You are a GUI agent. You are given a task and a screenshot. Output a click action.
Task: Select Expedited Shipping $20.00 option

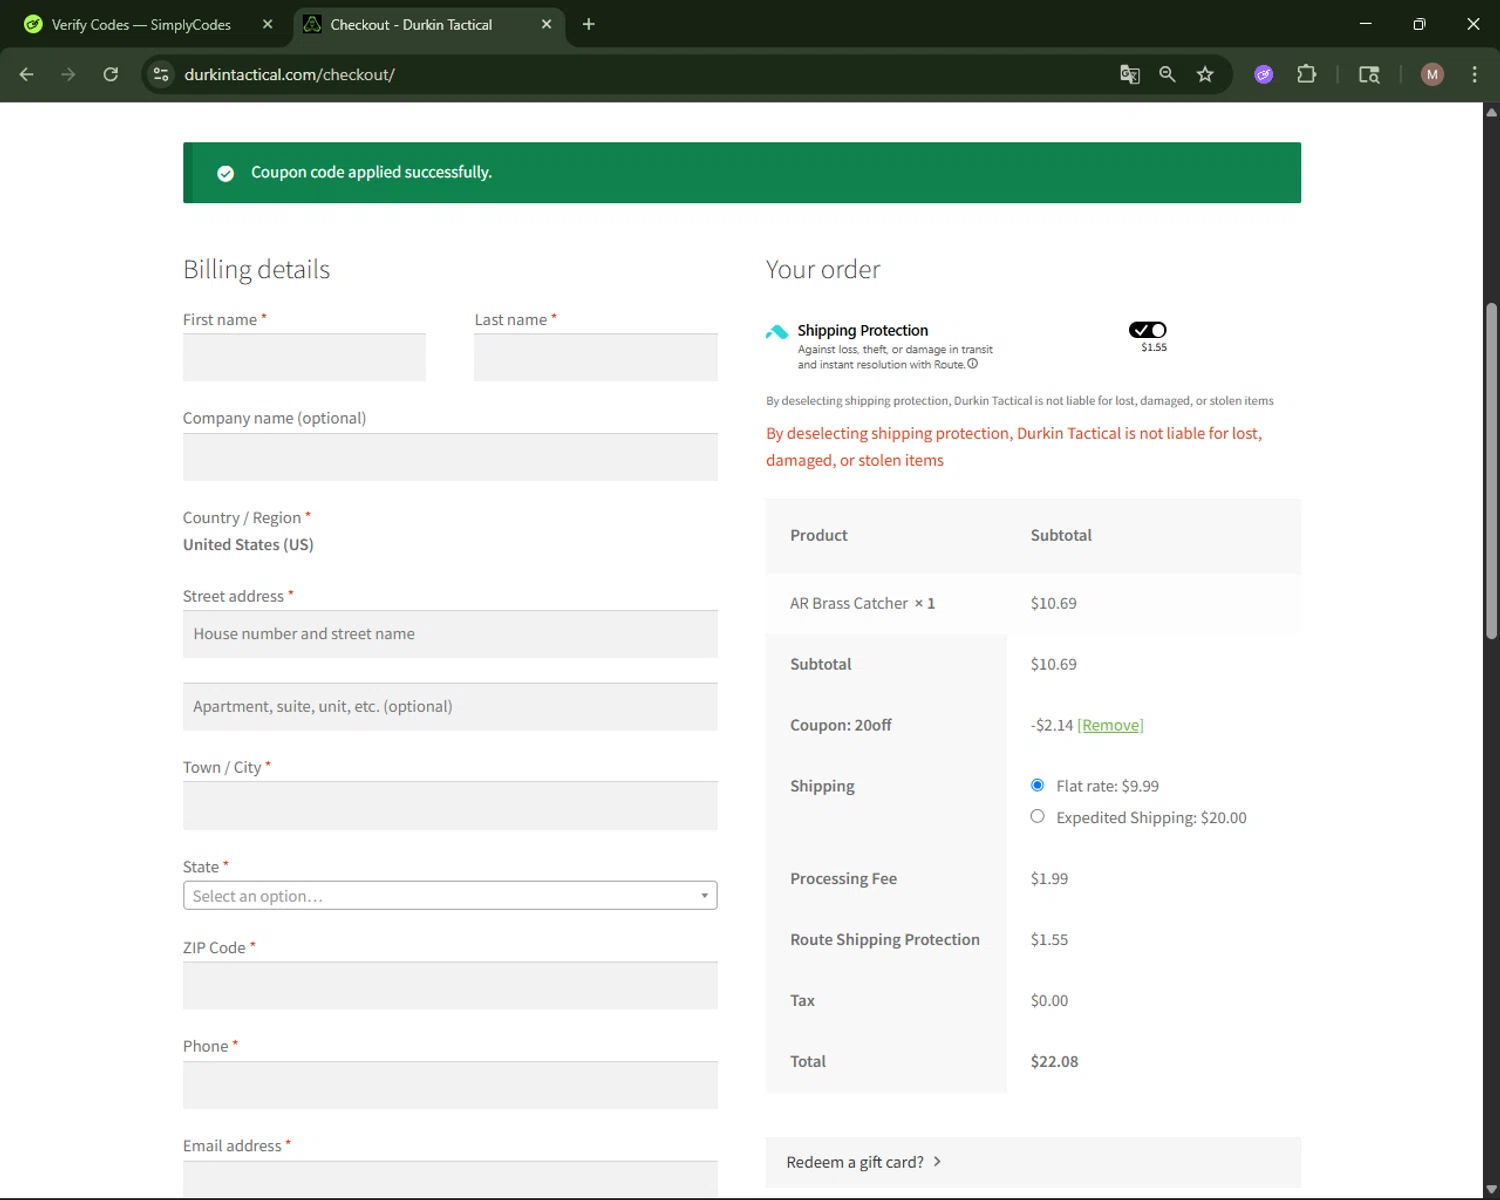coord(1037,816)
